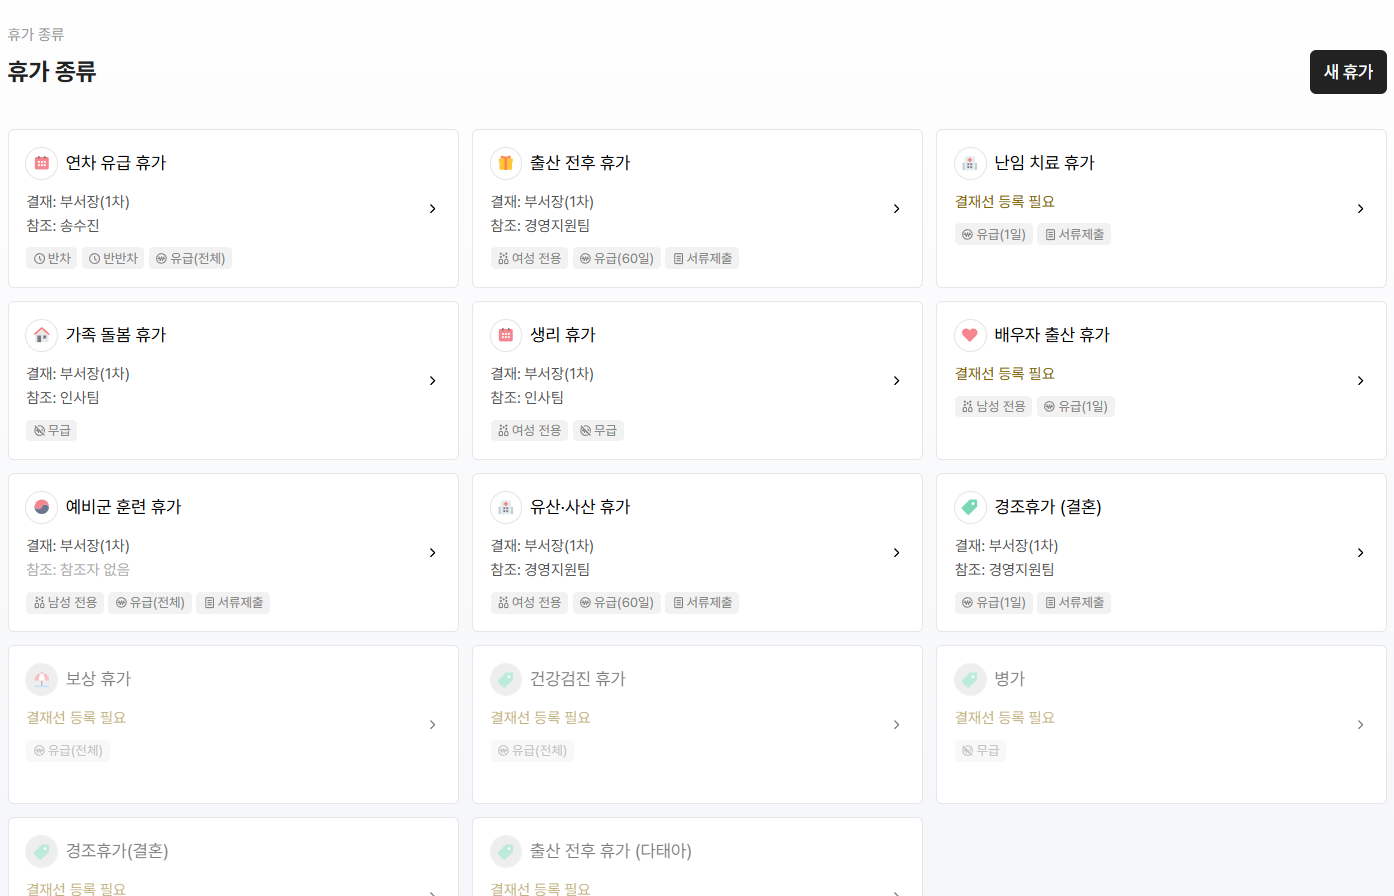Click the house icon for 가족 돌봄 휴가
This screenshot has width=1394, height=896.
tap(42, 335)
